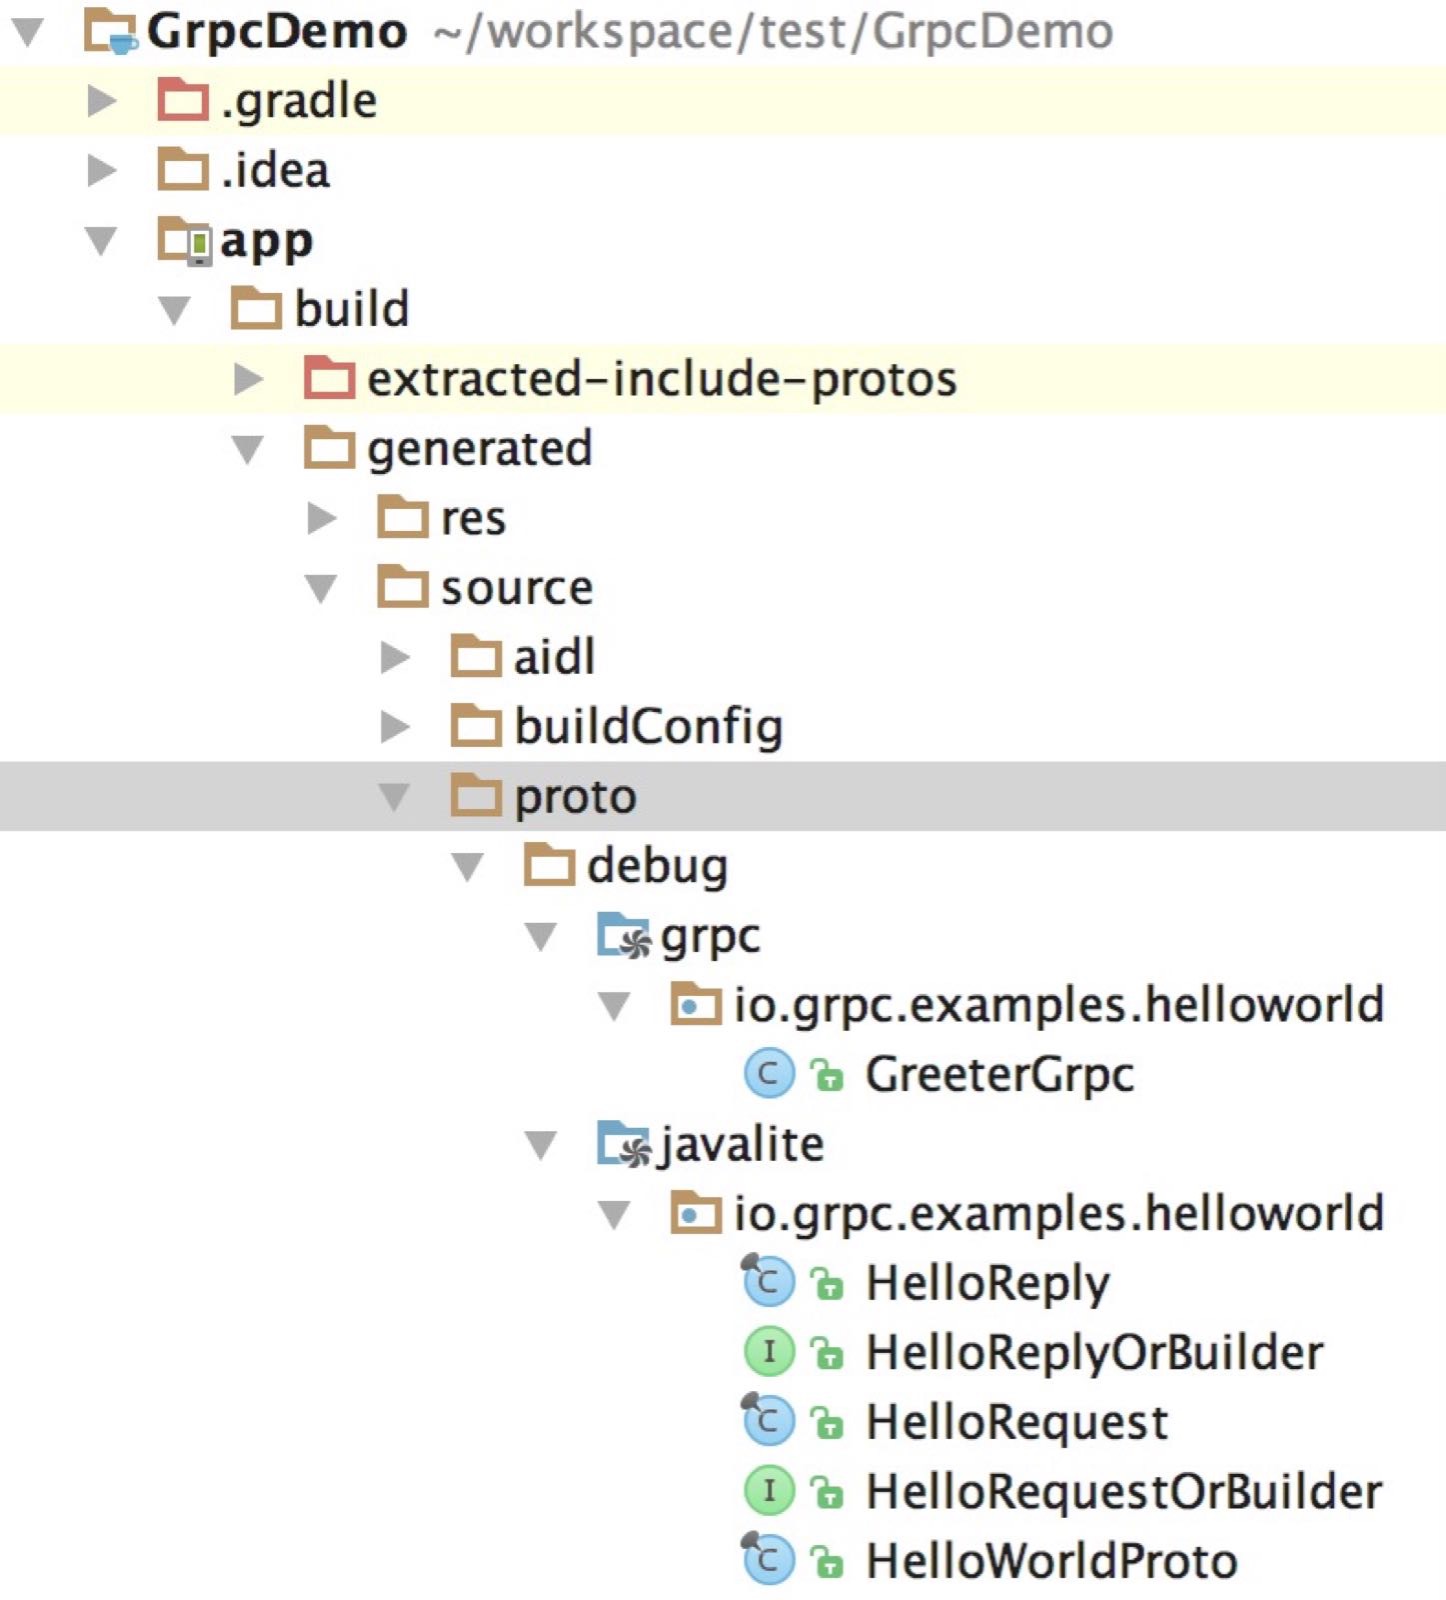Click the HelloWorldProto class icon
This screenshot has width=1446, height=1600.
coord(768,1560)
